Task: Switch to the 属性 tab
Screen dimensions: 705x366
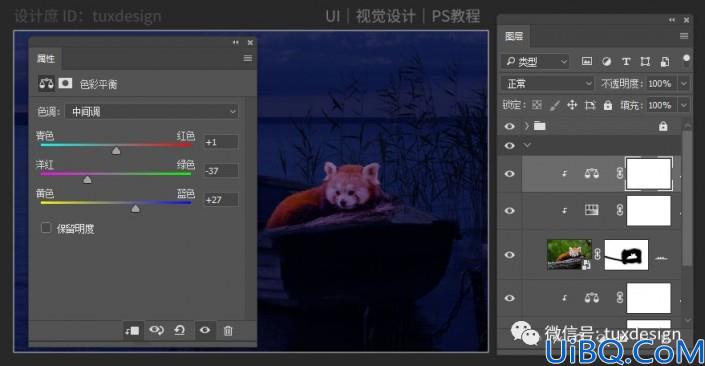Action: (x=46, y=58)
